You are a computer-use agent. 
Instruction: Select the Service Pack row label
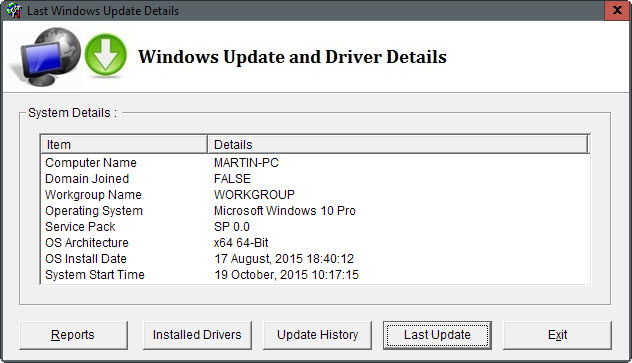point(80,227)
